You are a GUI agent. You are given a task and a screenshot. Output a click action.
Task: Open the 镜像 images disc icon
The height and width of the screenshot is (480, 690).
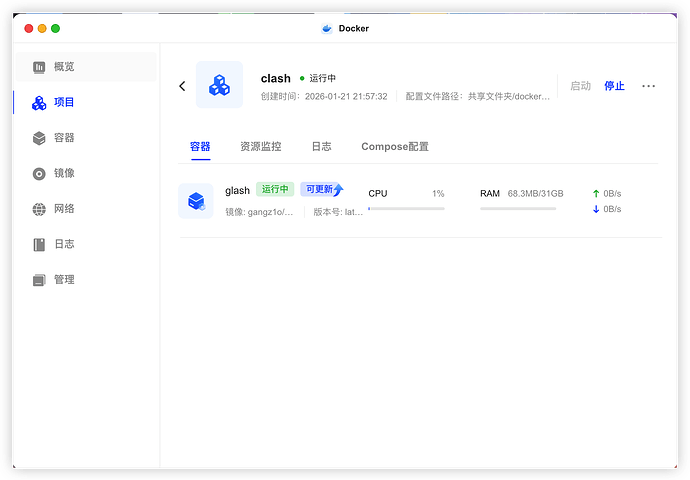pyautogui.click(x=39, y=174)
